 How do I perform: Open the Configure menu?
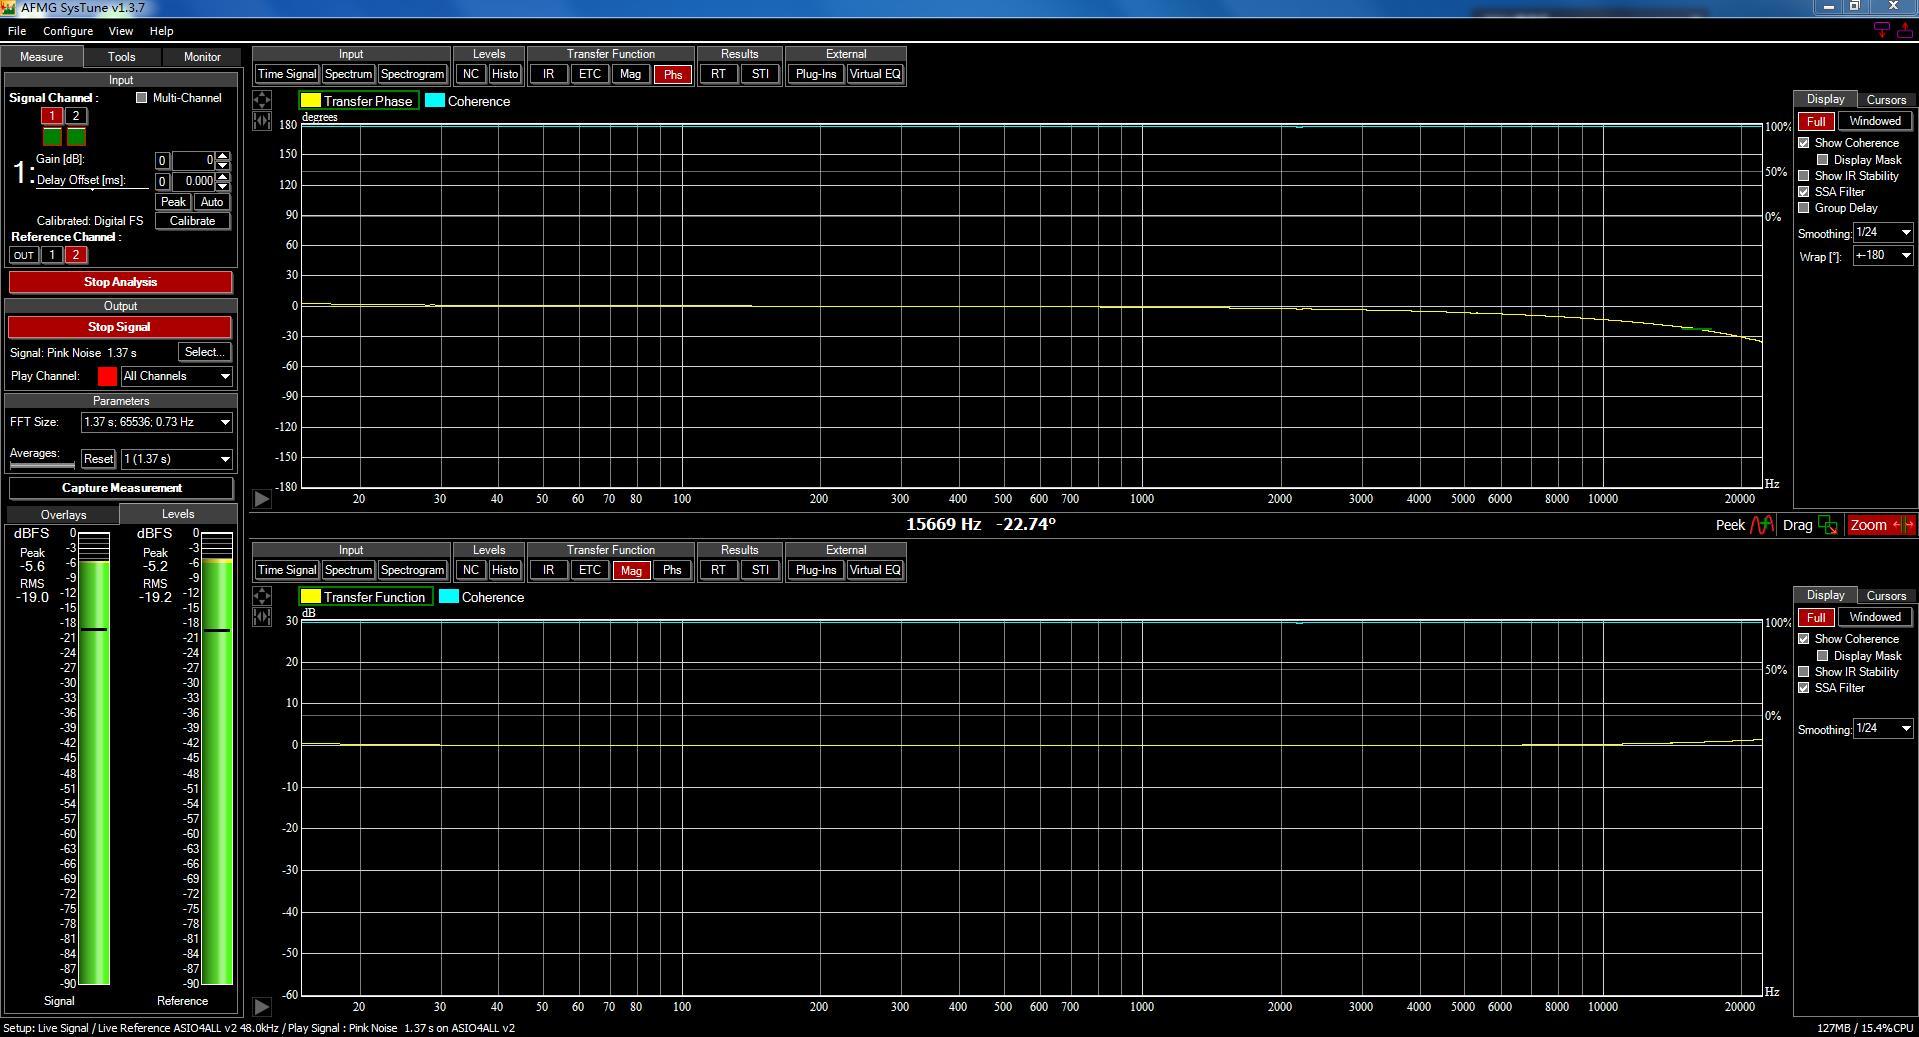click(x=68, y=31)
